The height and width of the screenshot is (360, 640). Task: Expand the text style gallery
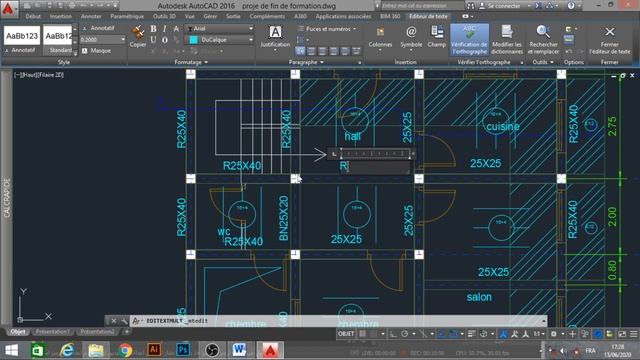tap(75, 53)
